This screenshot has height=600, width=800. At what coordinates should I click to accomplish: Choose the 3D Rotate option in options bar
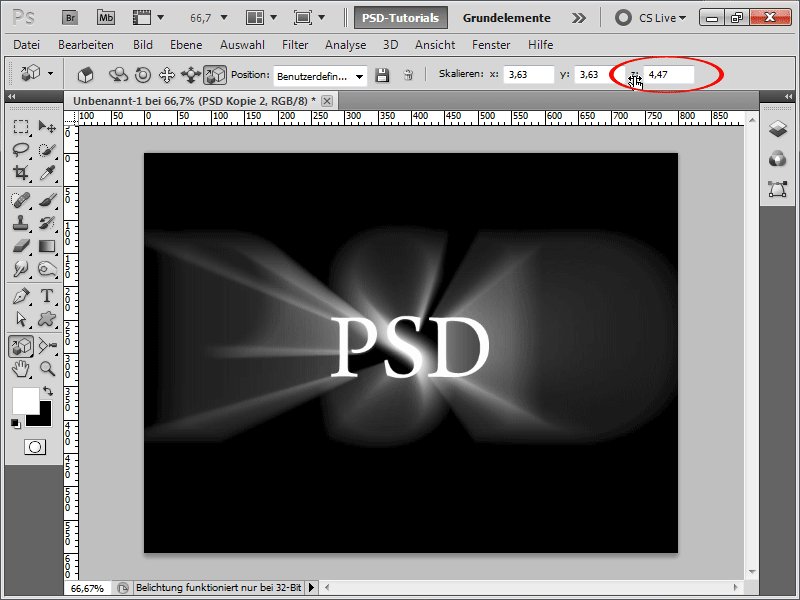(118, 75)
